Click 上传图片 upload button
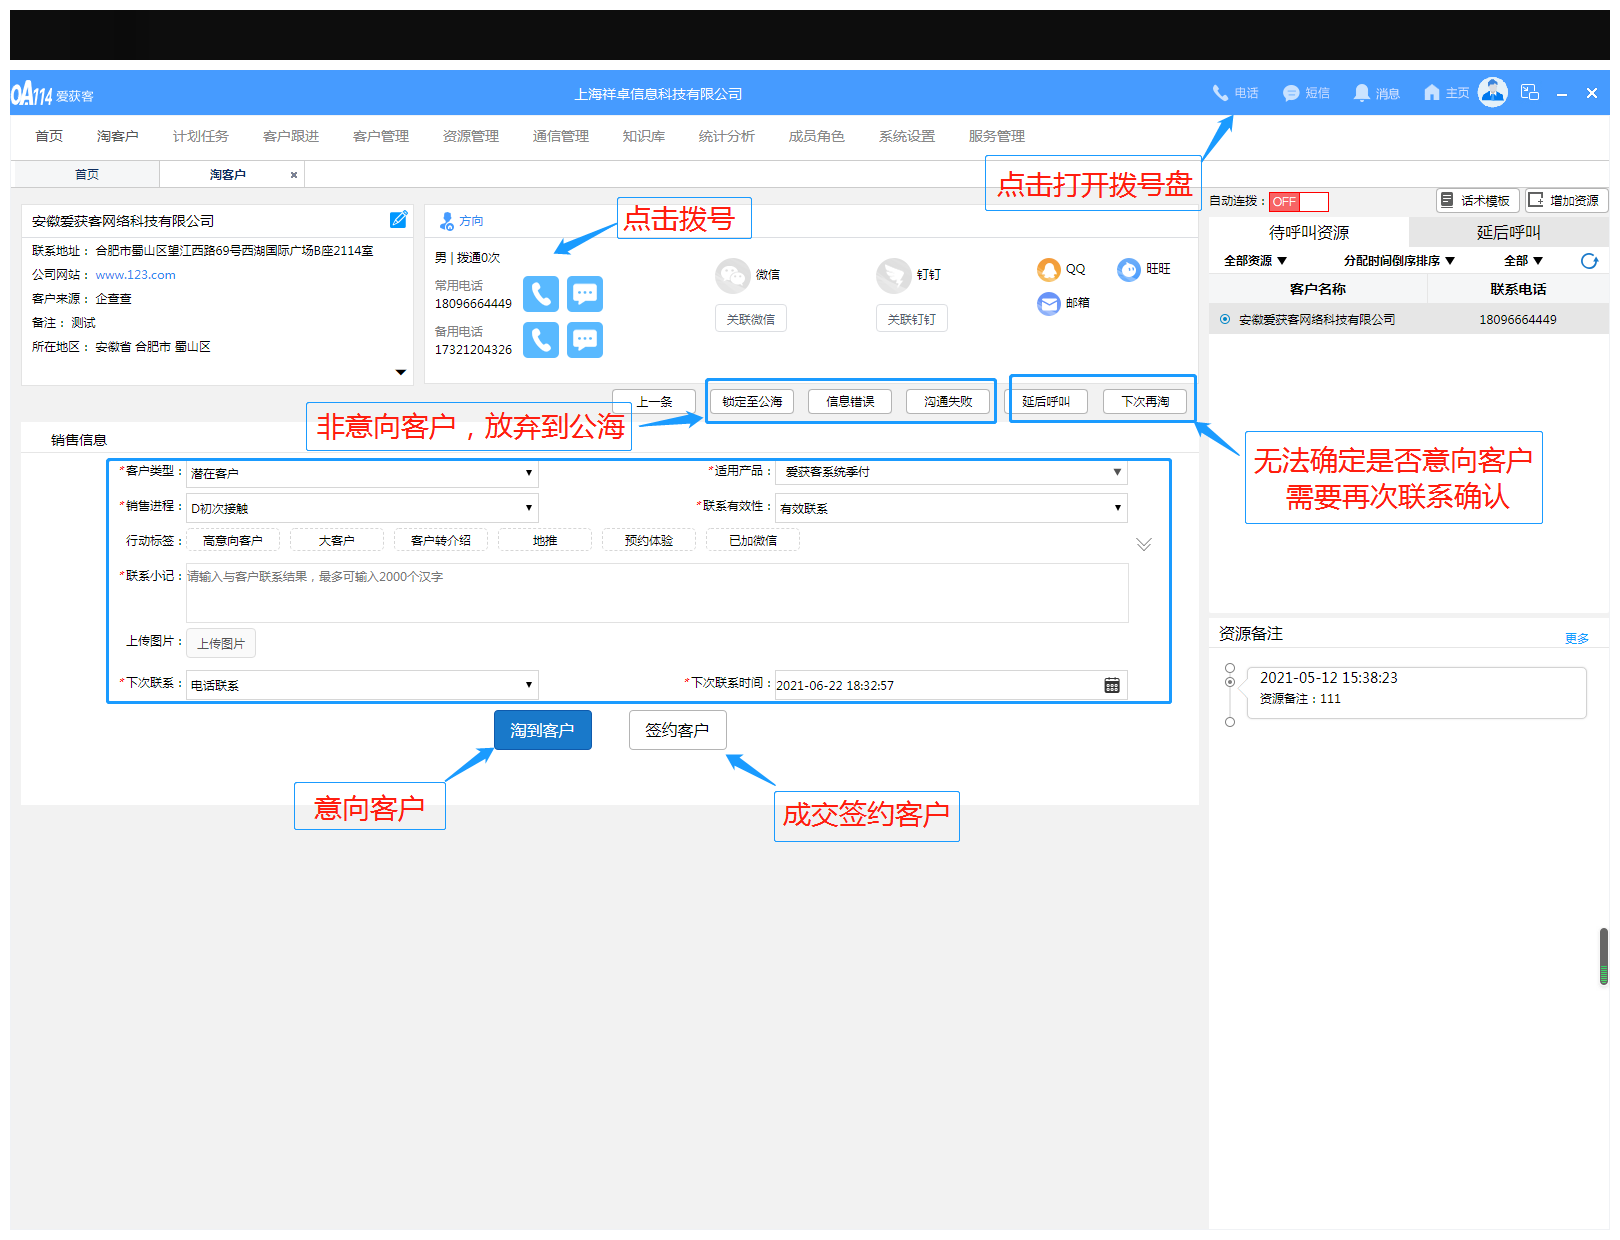Screen dimensions: 1620x1240 (221, 643)
